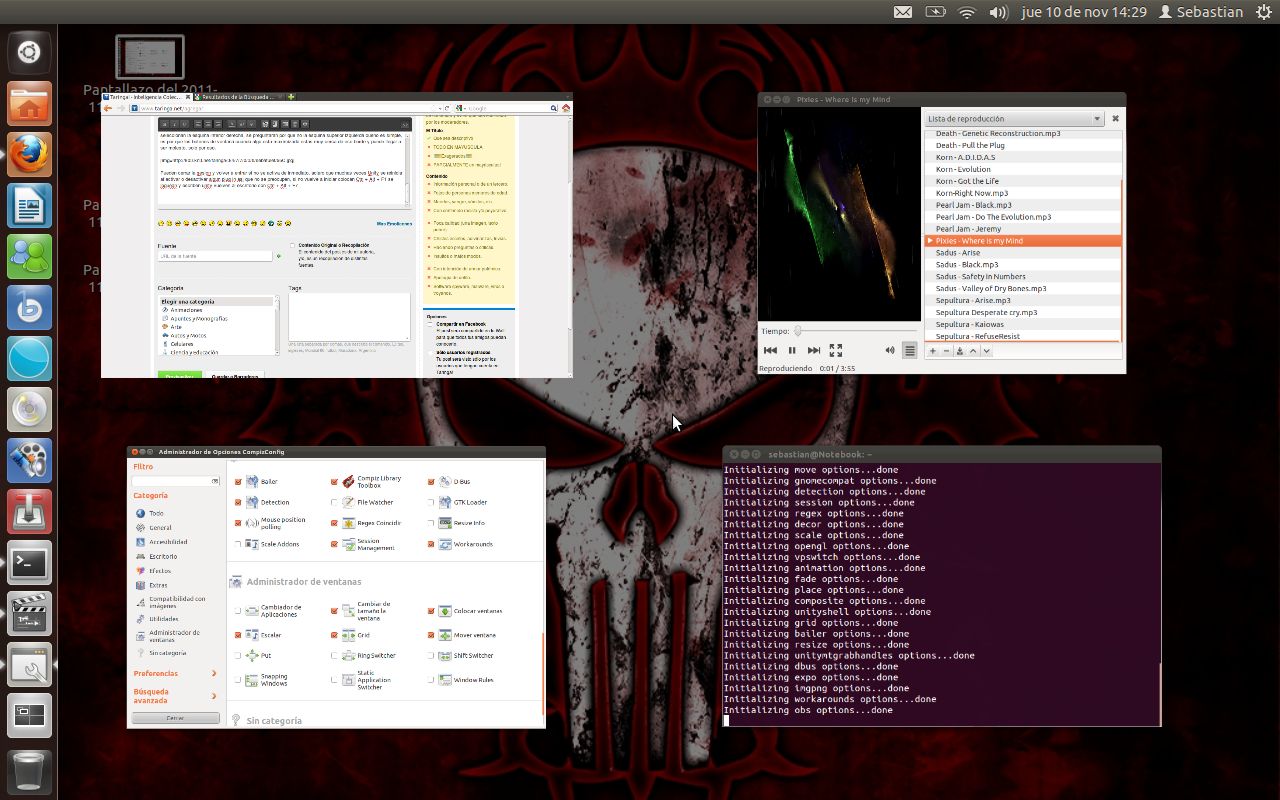The width and height of the screenshot is (1280, 800).
Task: Add a file with the playlist plus button
Action: (x=933, y=351)
